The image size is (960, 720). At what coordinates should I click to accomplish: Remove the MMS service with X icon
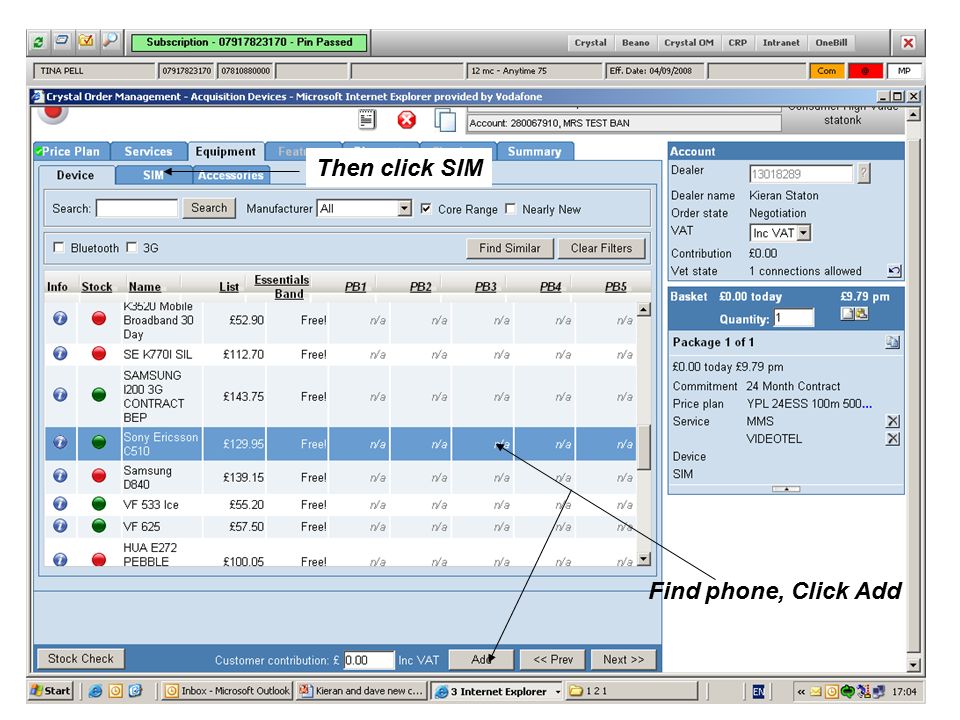[893, 421]
